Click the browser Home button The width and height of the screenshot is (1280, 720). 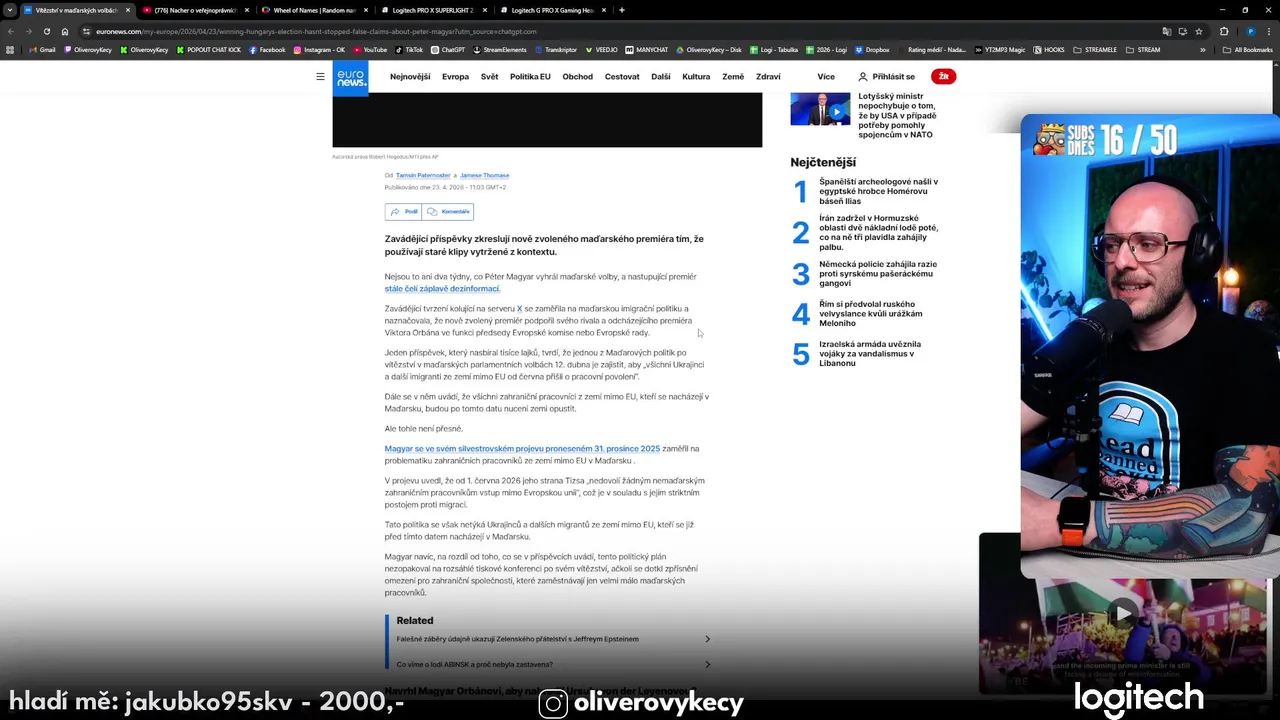click(65, 31)
